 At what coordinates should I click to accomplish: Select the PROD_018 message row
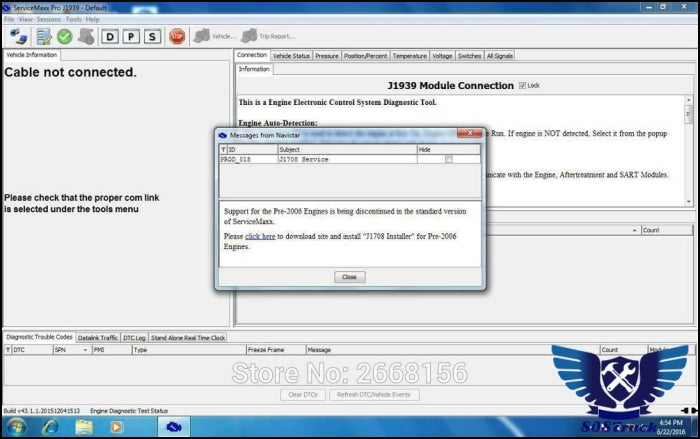[300, 159]
